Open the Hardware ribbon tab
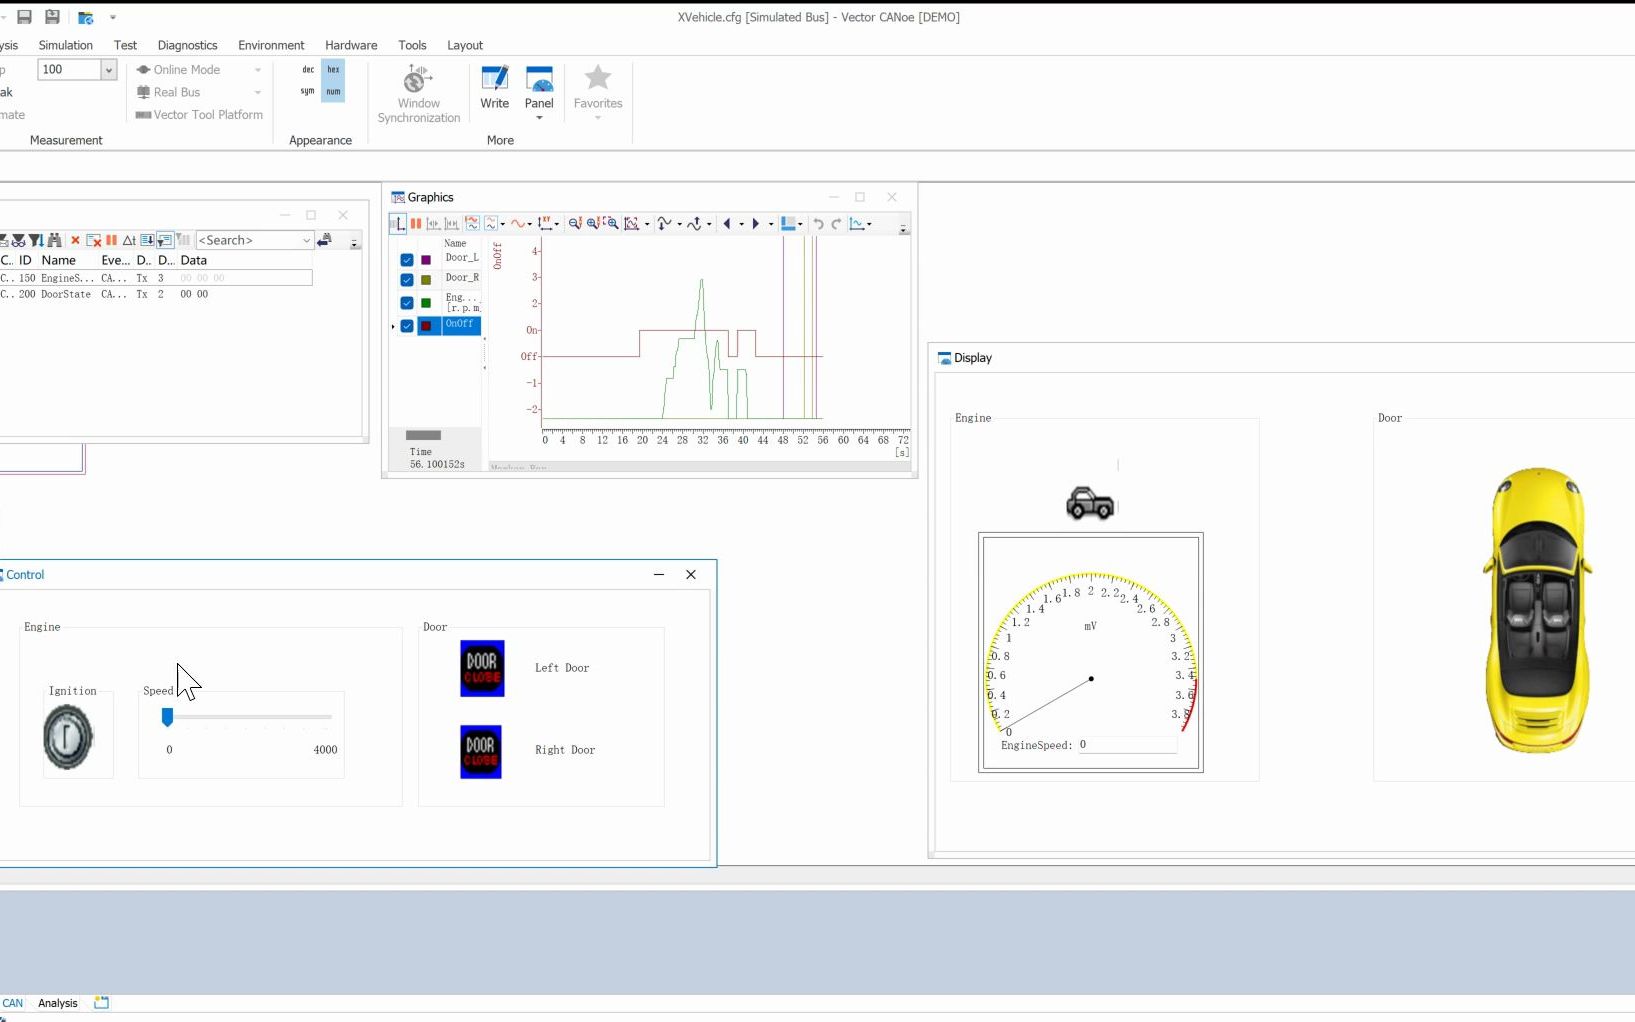The width and height of the screenshot is (1635, 1022). point(351,45)
